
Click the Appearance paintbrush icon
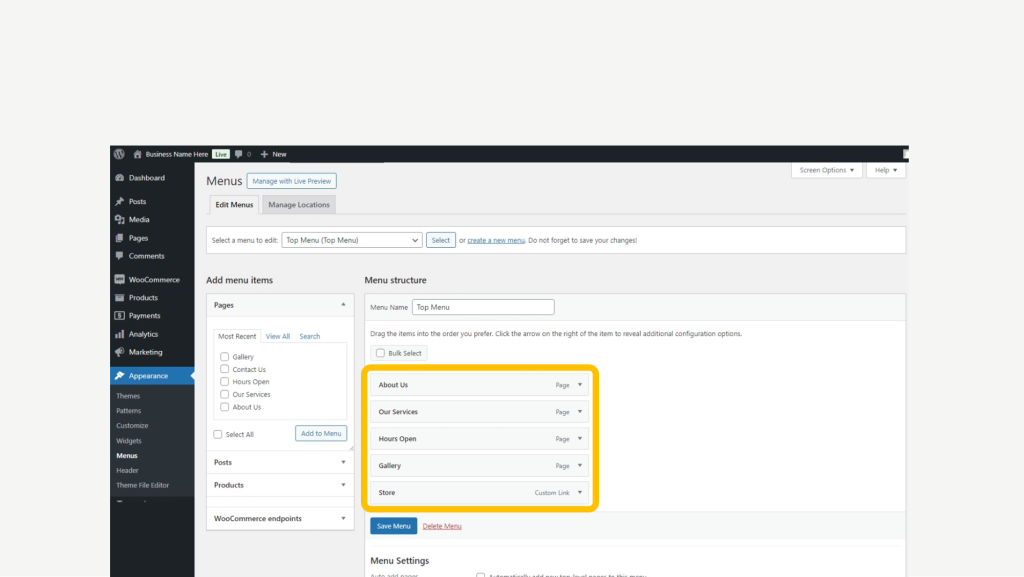[x=120, y=375]
